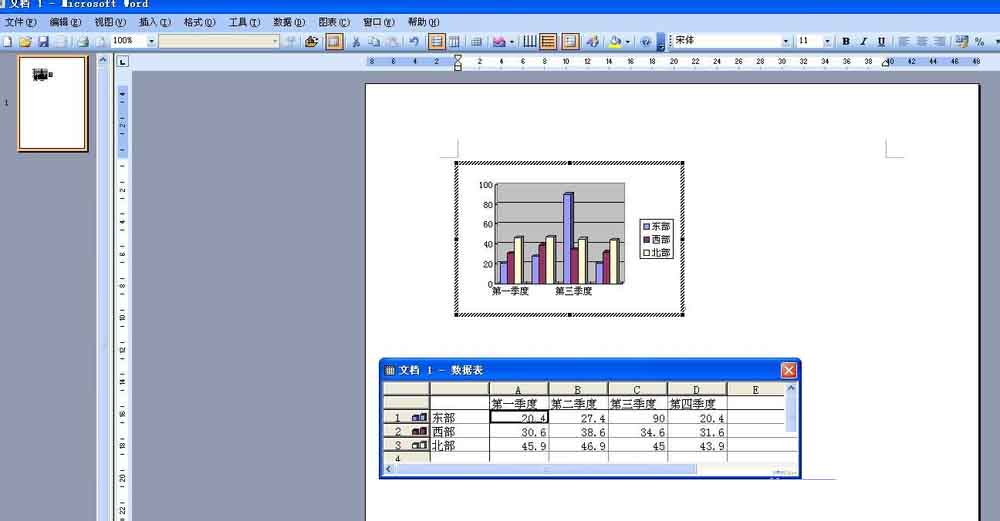
Task: Open the zoom 100% dropdown
Action: 151,41
